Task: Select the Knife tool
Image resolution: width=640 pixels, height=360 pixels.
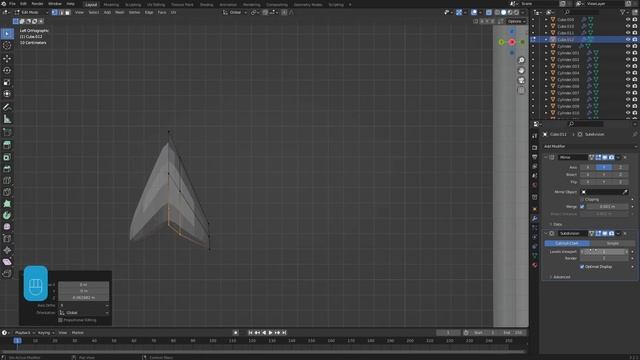Action: point(7,192)
